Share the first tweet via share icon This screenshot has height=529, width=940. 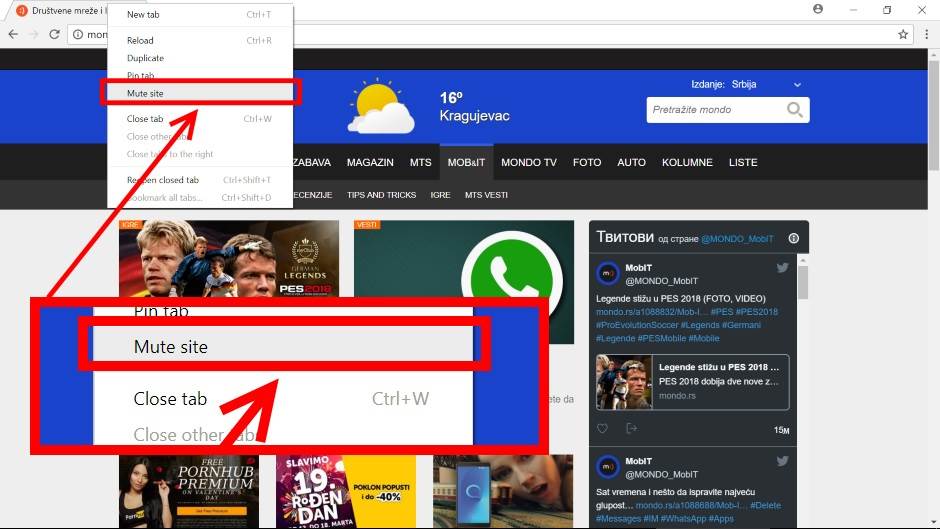pyautogui.click(x=631, y=429)
